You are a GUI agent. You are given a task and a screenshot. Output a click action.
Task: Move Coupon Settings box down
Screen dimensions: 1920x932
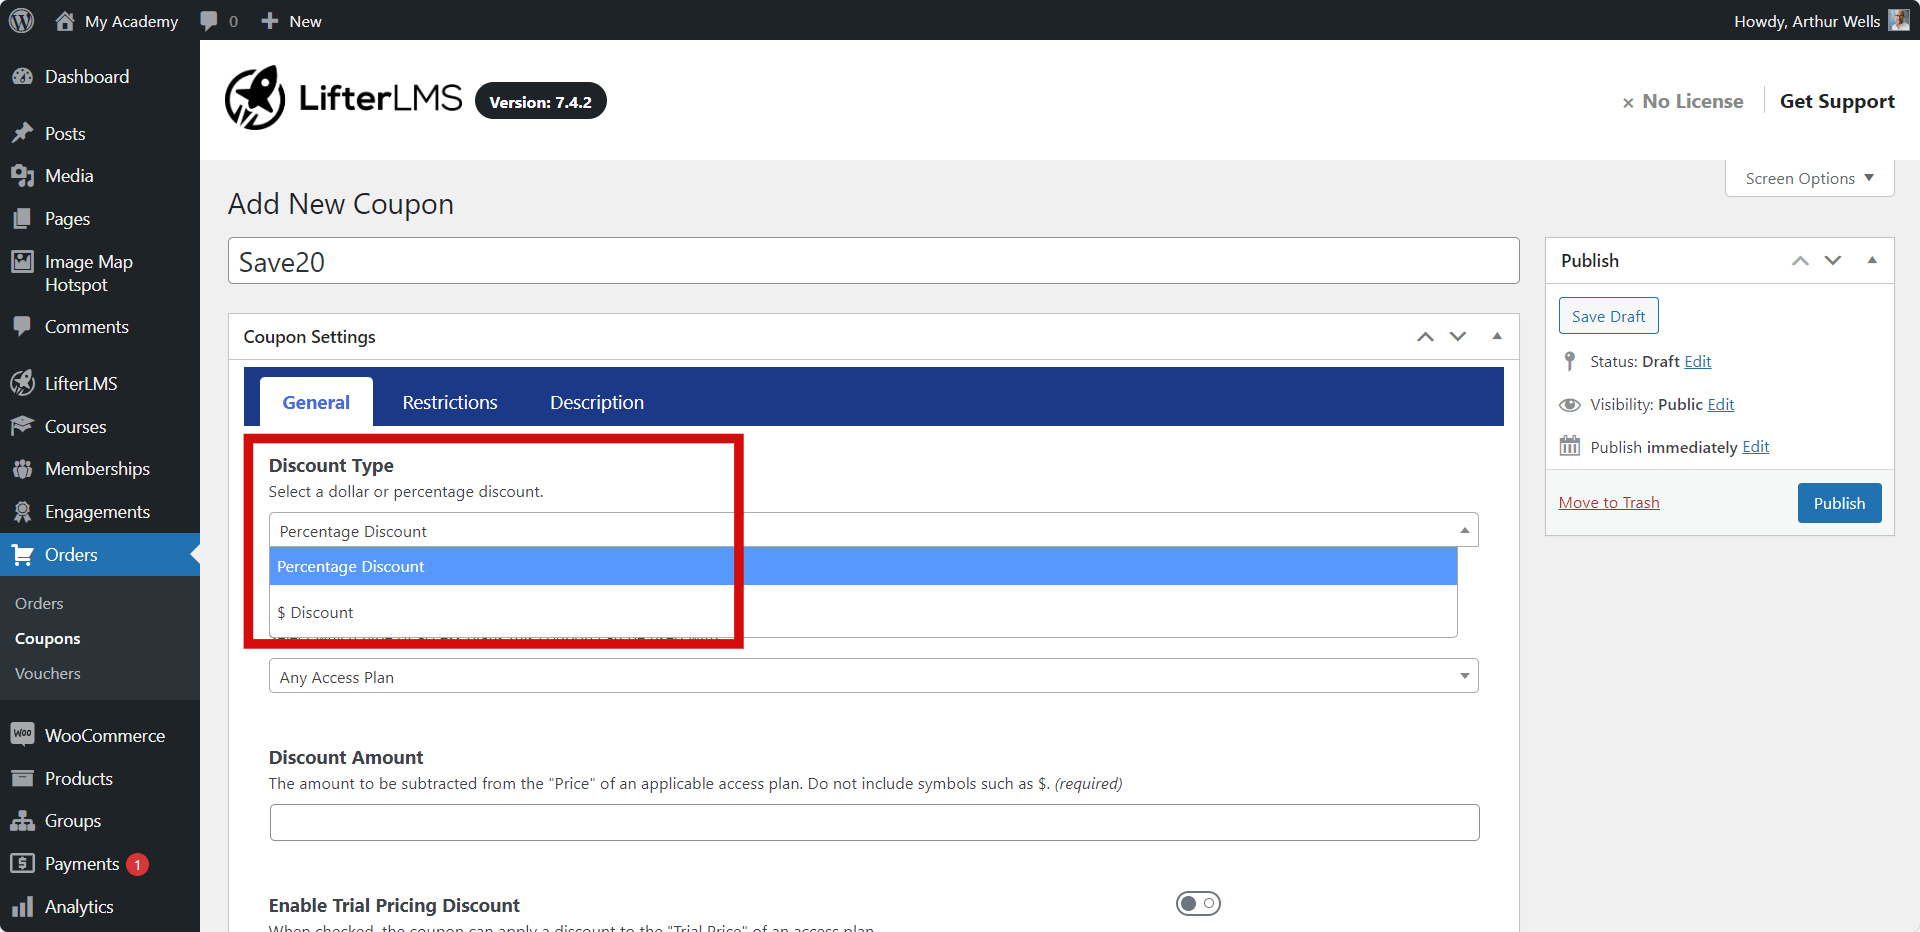pyautogui.click(x=1458, y=337)
